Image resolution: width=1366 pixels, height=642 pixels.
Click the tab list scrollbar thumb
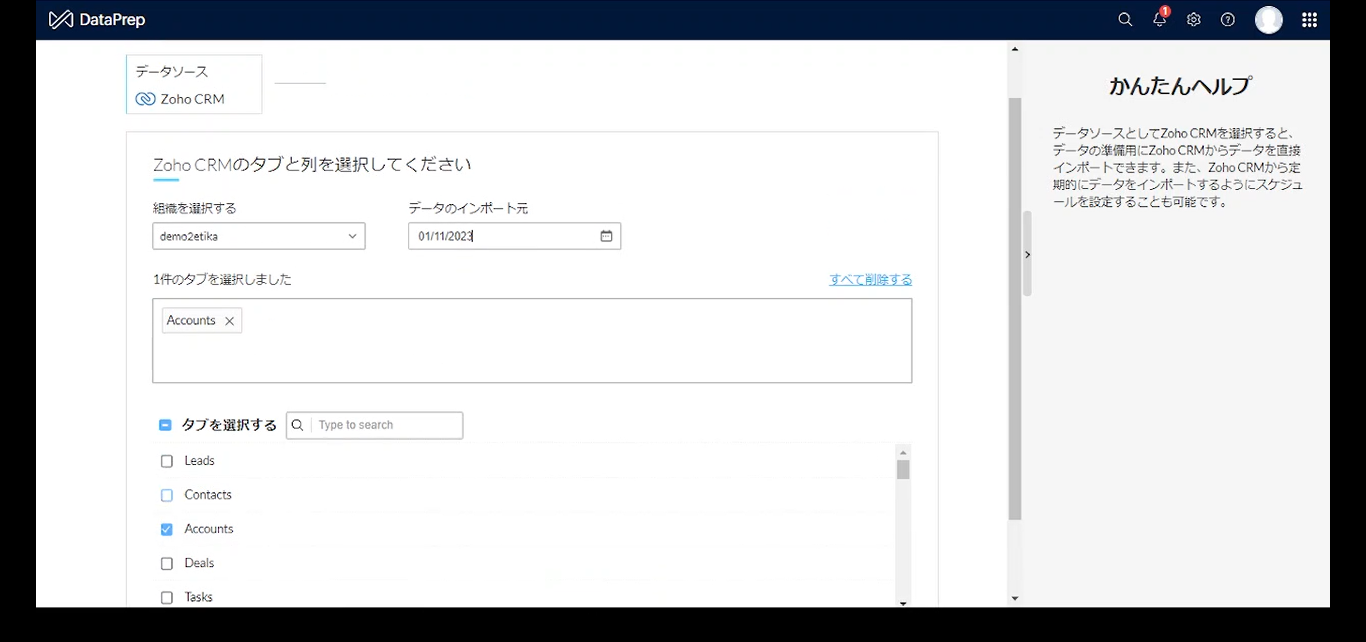(903, 470)
